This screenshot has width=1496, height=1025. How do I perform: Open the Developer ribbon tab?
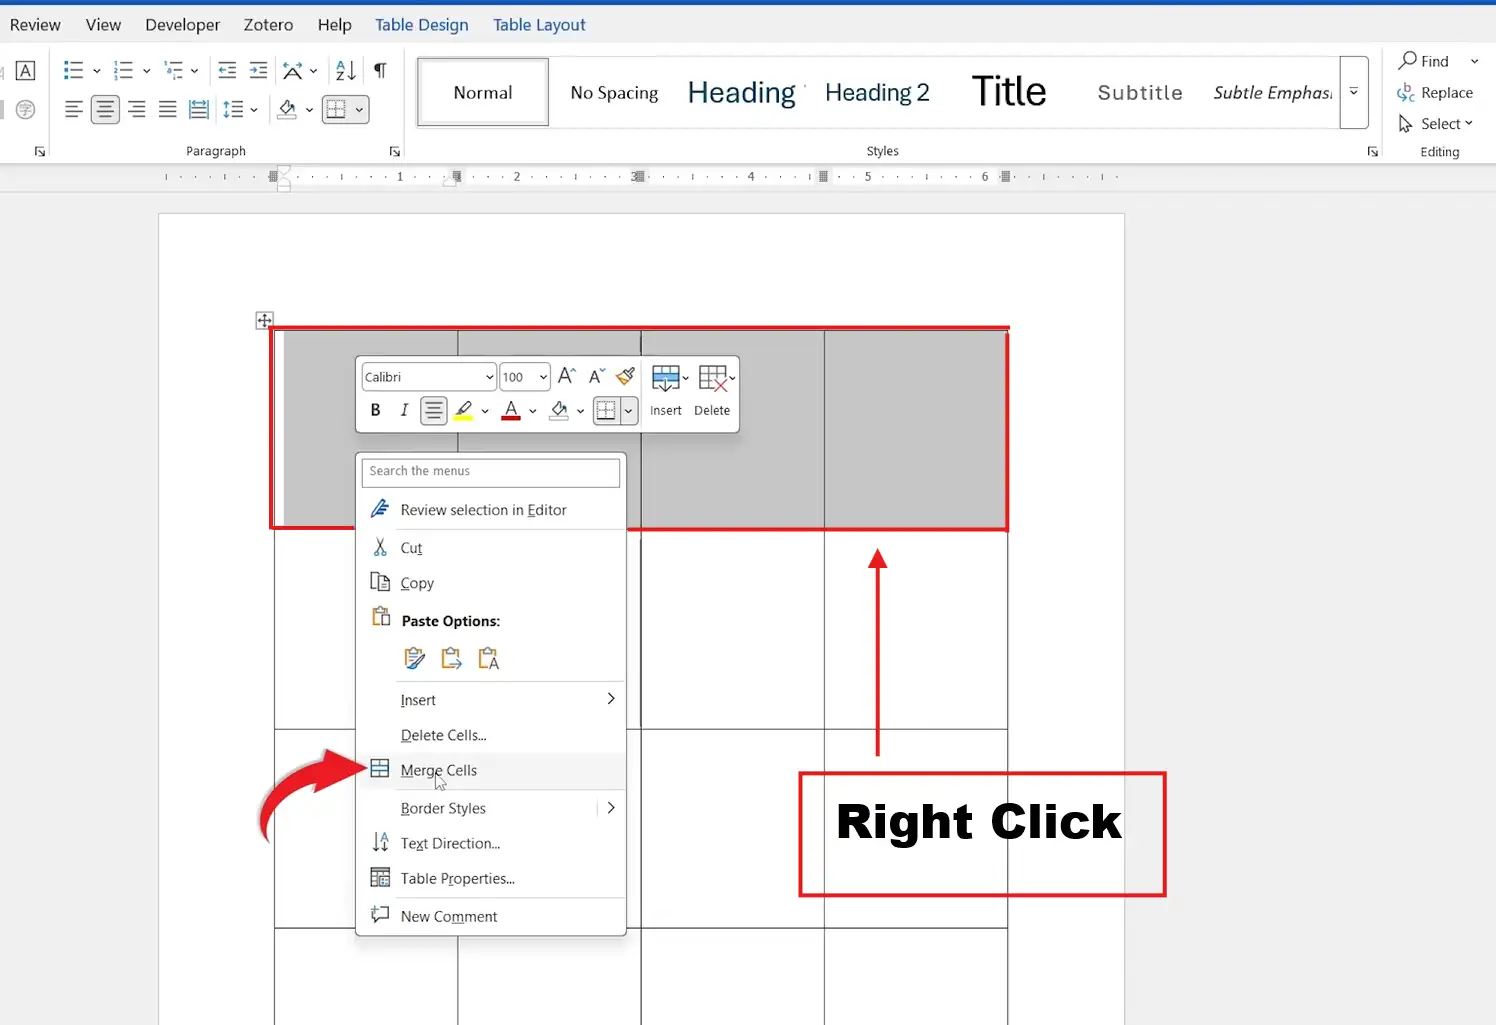coord(182,25)
